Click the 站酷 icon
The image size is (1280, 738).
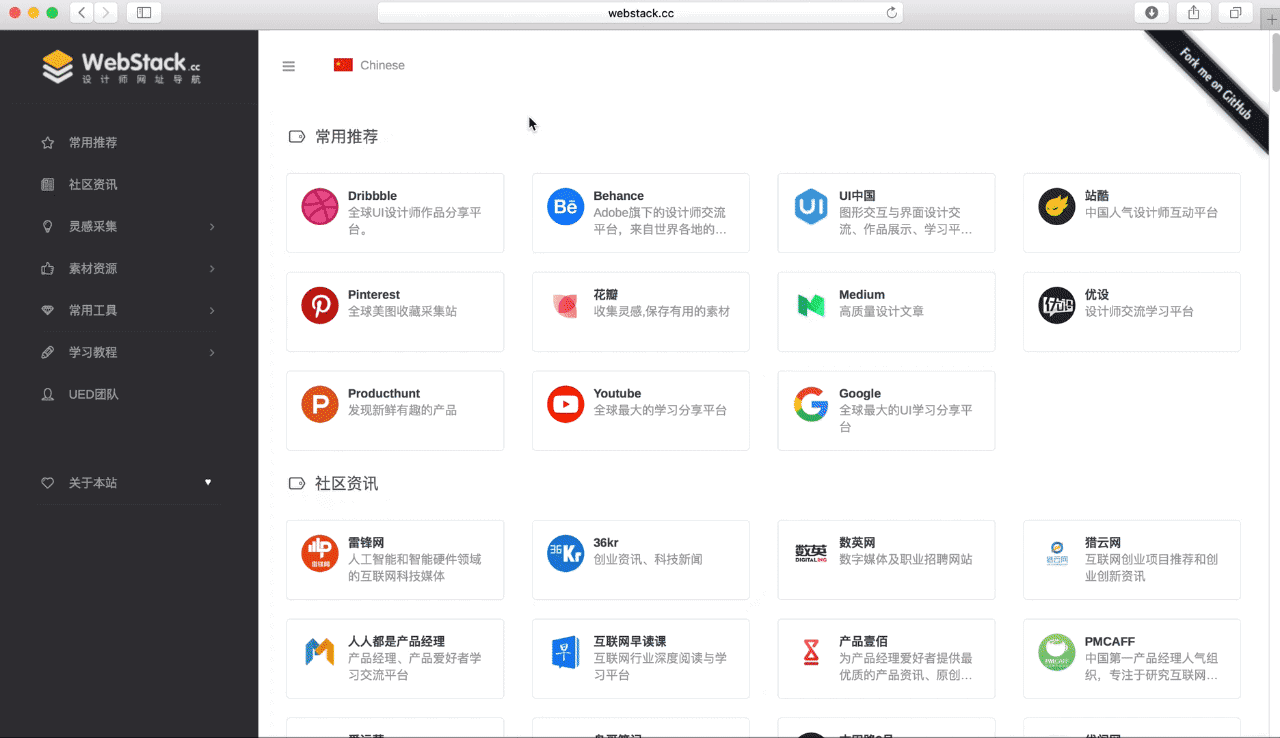[x=1056, y=206]
